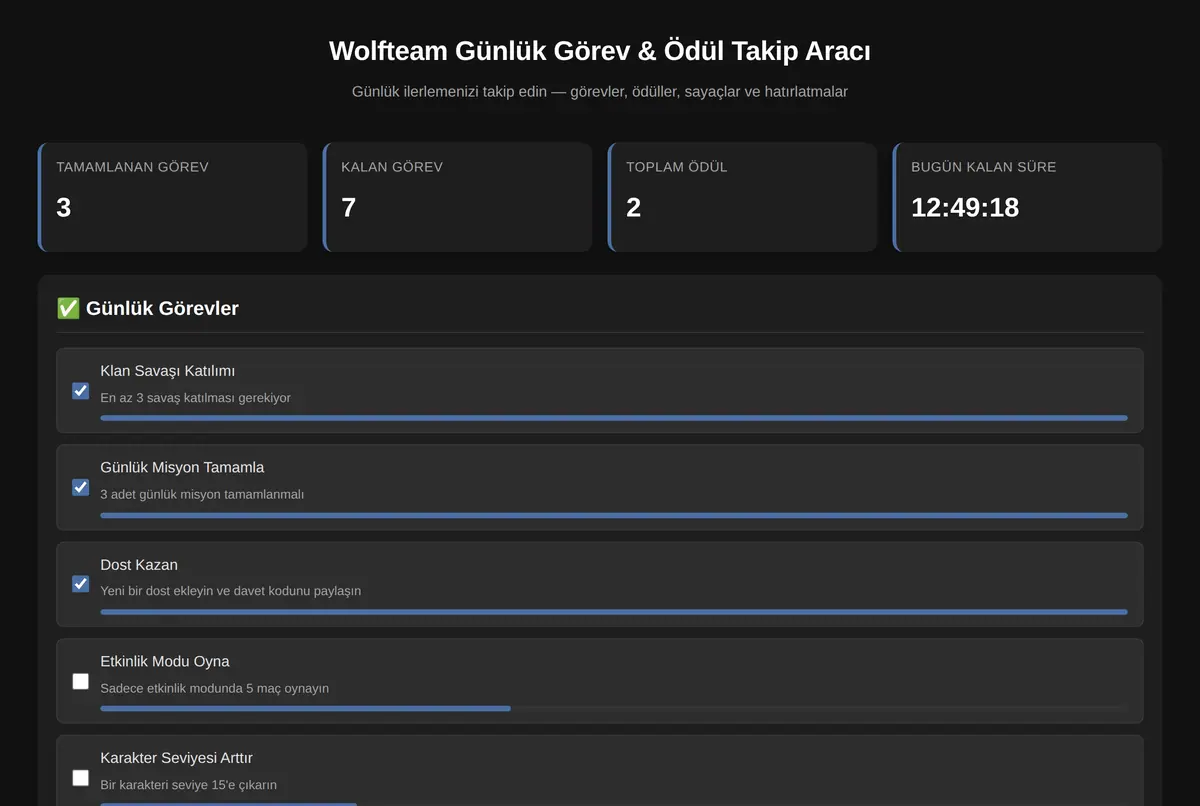Image resolution: width=1200 pixels, height=806 pixels.
Task: Click the Günlük Misyon Tamamla task title
Action: 182,468
